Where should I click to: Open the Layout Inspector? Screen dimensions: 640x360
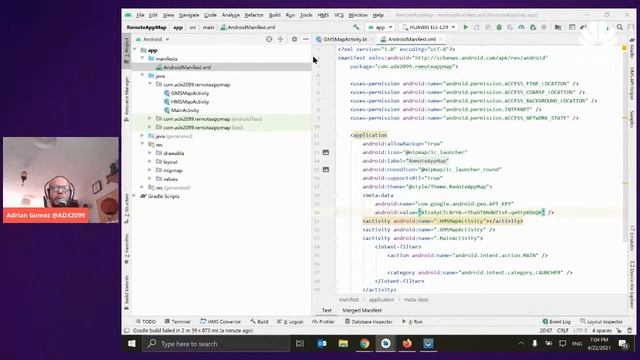coord(601,322)
